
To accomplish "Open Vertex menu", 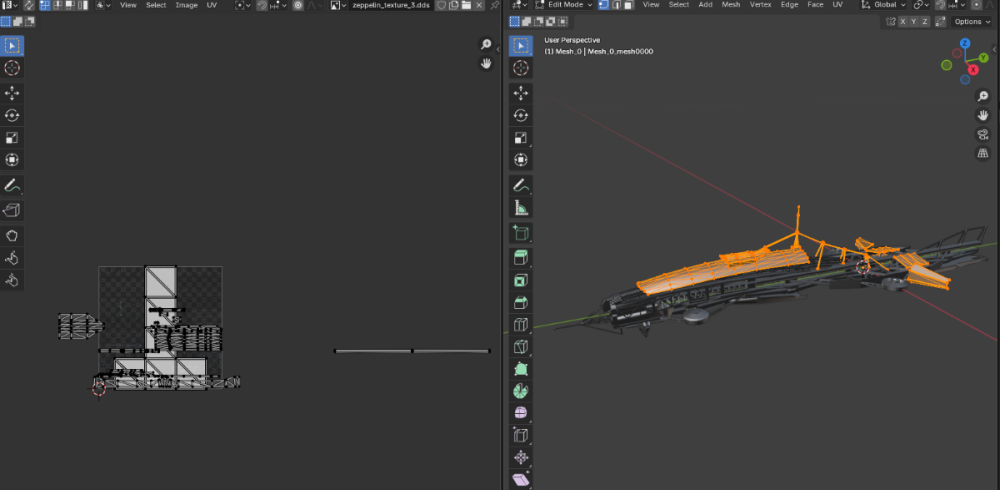I will pyautogui.click(x=760, y=5).
